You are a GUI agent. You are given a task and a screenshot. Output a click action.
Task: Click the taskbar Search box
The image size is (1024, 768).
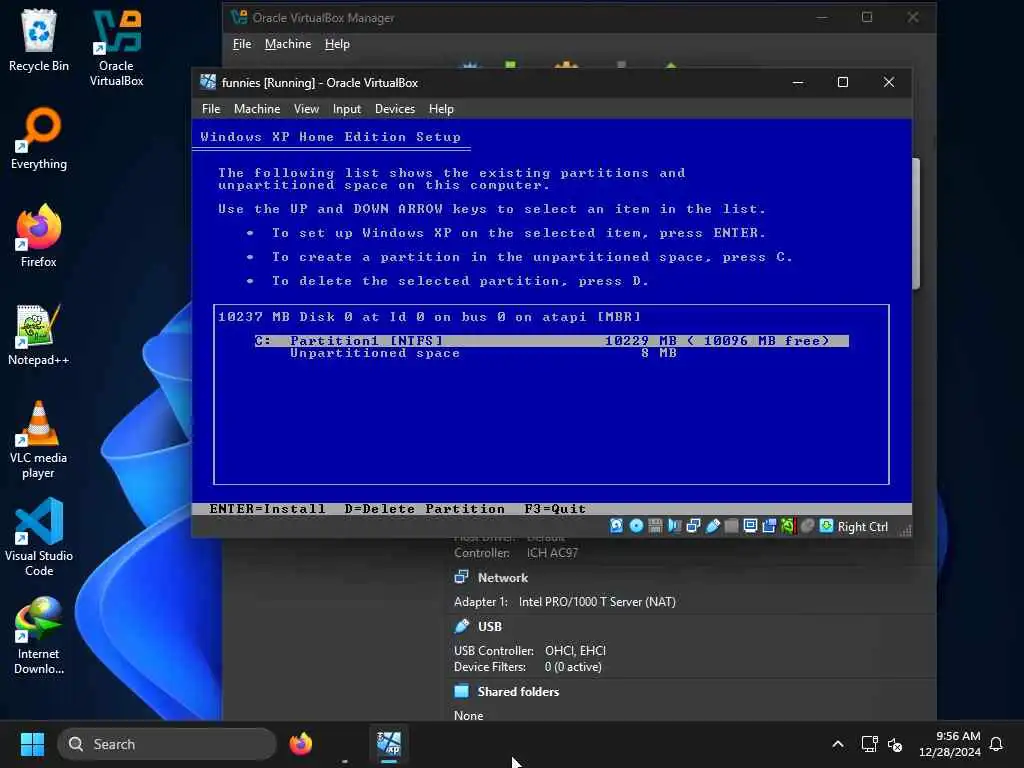[x=167, y=744]
